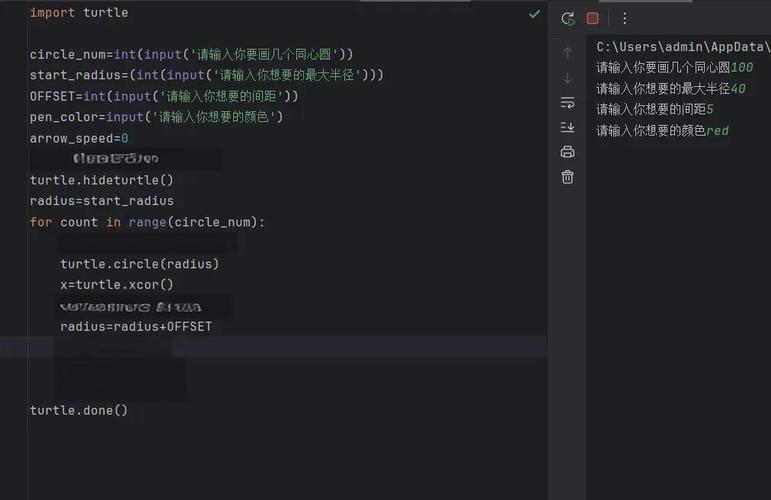Click console line with input 100
This screenshot has width=771, height=500.
pos(675,67)
